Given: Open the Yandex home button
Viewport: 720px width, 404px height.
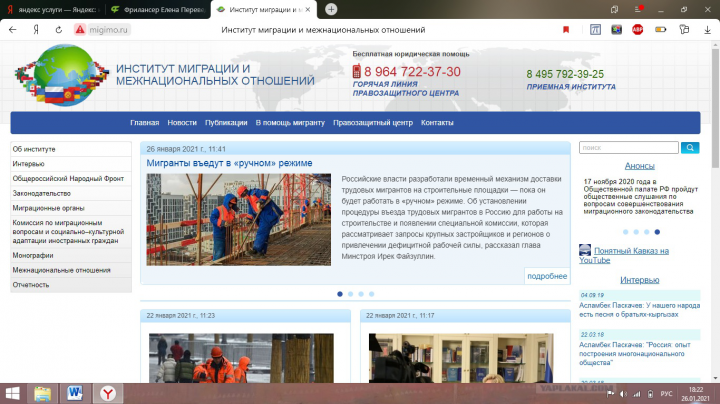Looking at the screenshot, I should [36, 30].
